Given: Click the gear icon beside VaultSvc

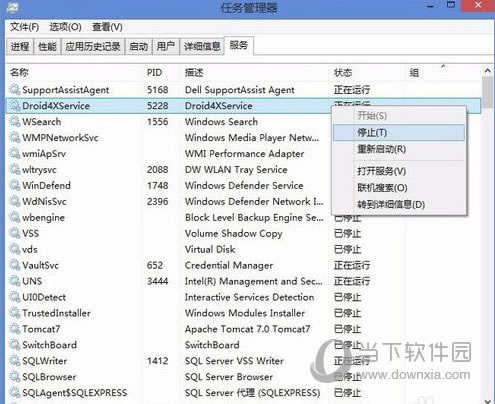Looking at the screenshot, I should click(14, 265).
